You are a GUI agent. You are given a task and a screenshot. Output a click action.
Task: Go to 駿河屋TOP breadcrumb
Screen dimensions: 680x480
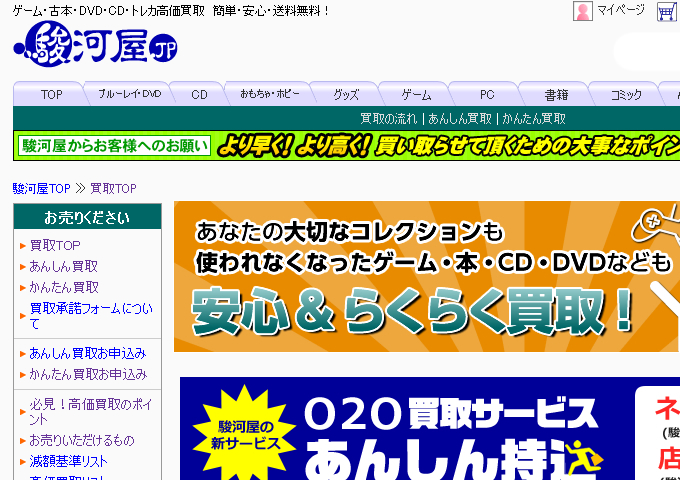click(42, 188)
